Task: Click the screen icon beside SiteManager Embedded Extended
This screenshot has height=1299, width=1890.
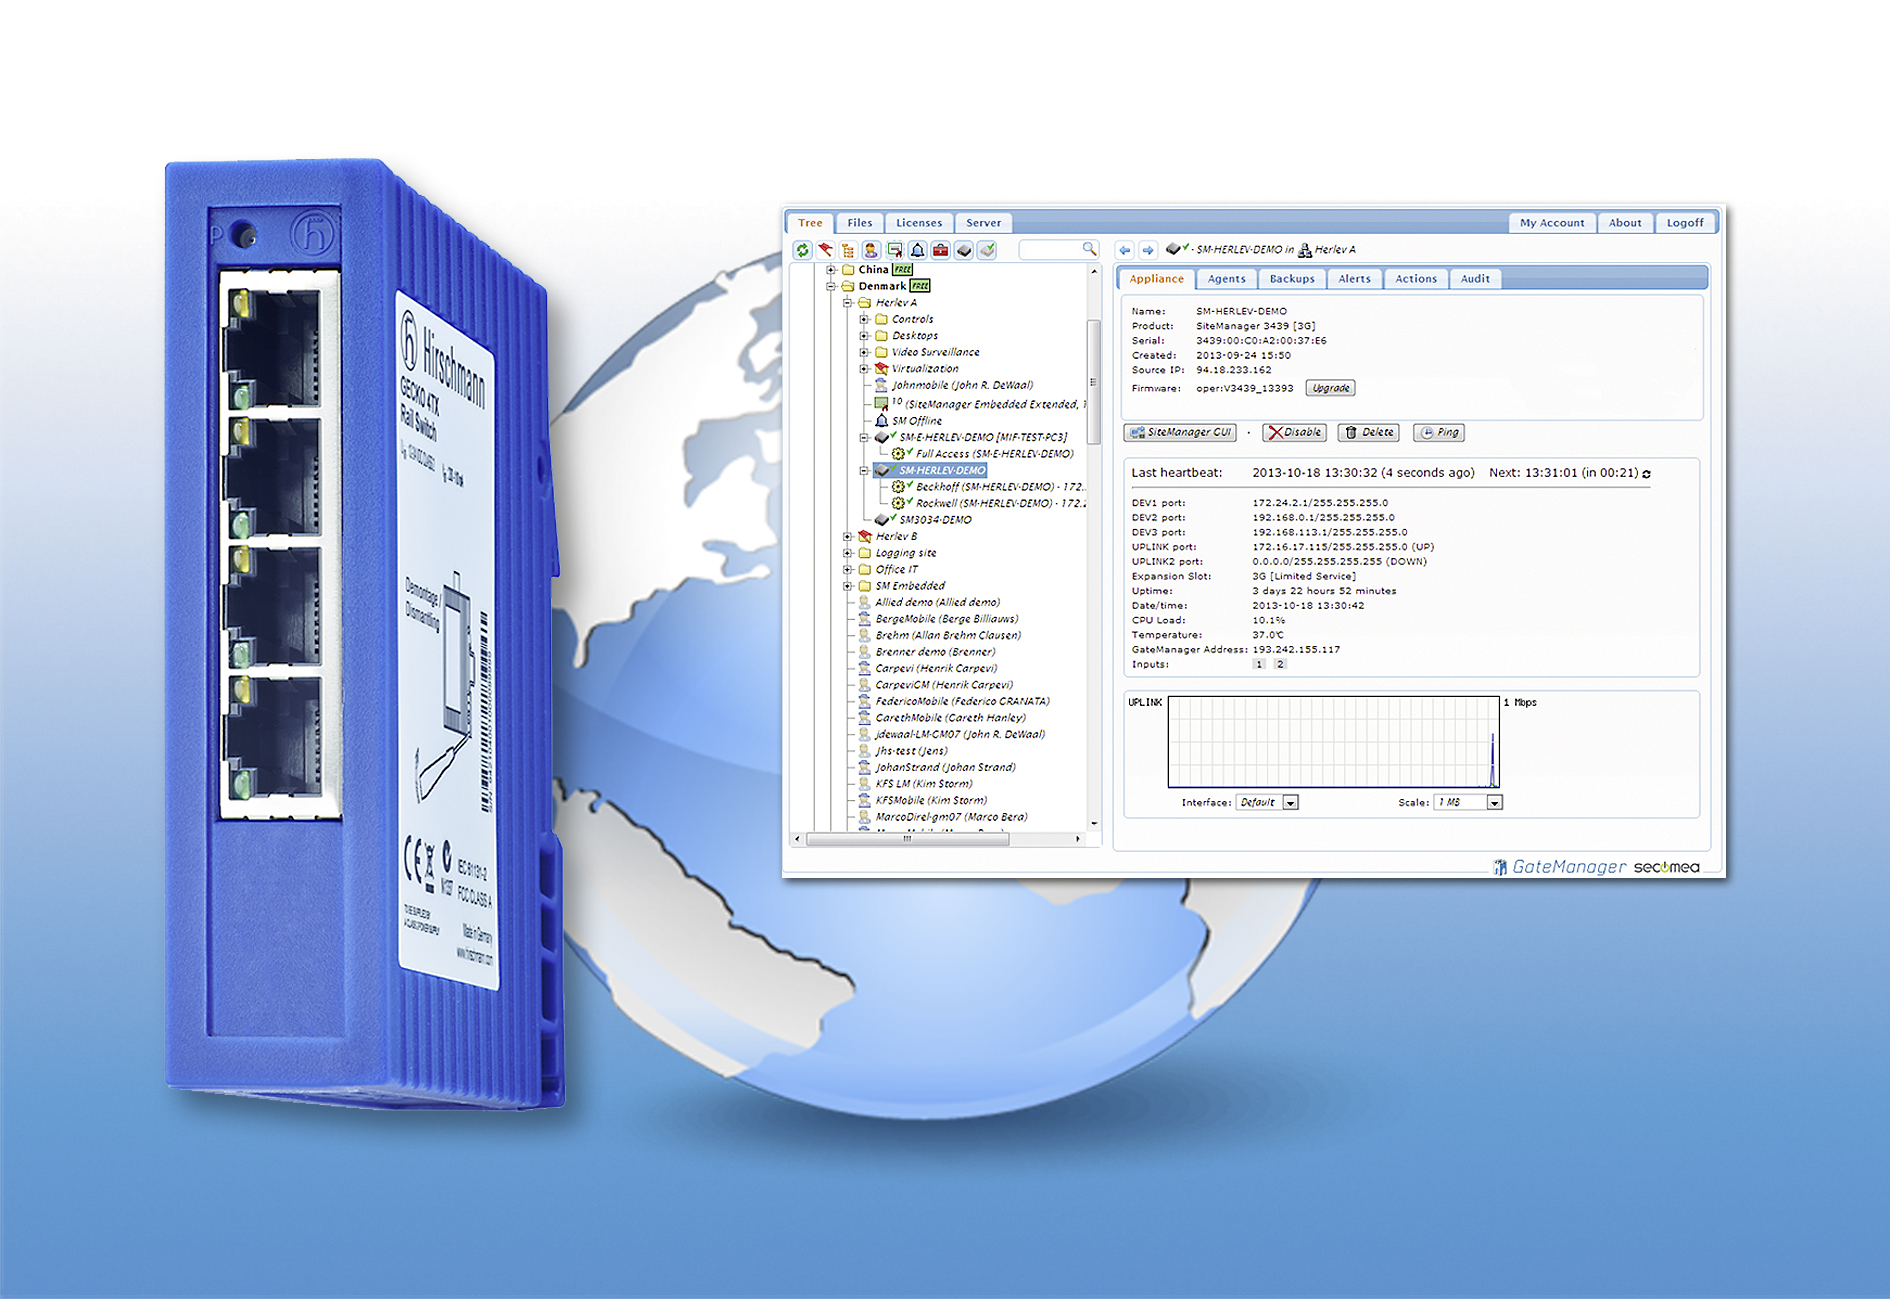Action: pos(881,404)
